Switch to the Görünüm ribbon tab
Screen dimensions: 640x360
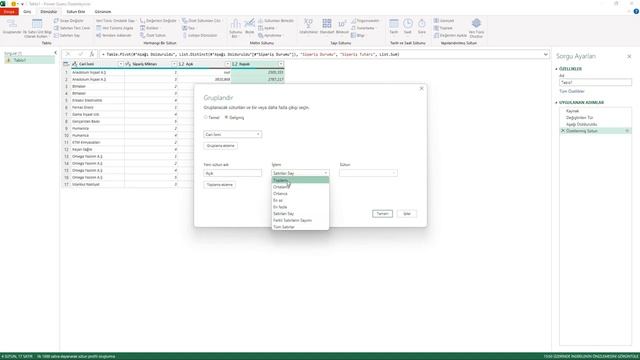103,12
